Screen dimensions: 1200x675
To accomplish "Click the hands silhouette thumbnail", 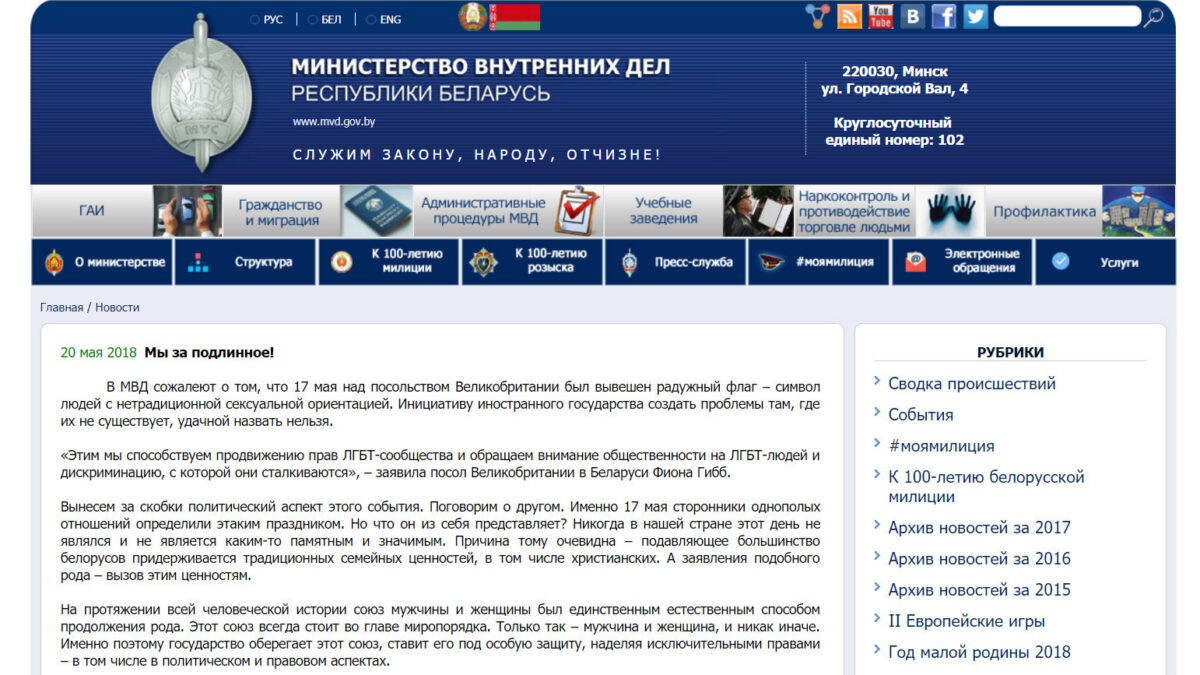I will point(951,211).
